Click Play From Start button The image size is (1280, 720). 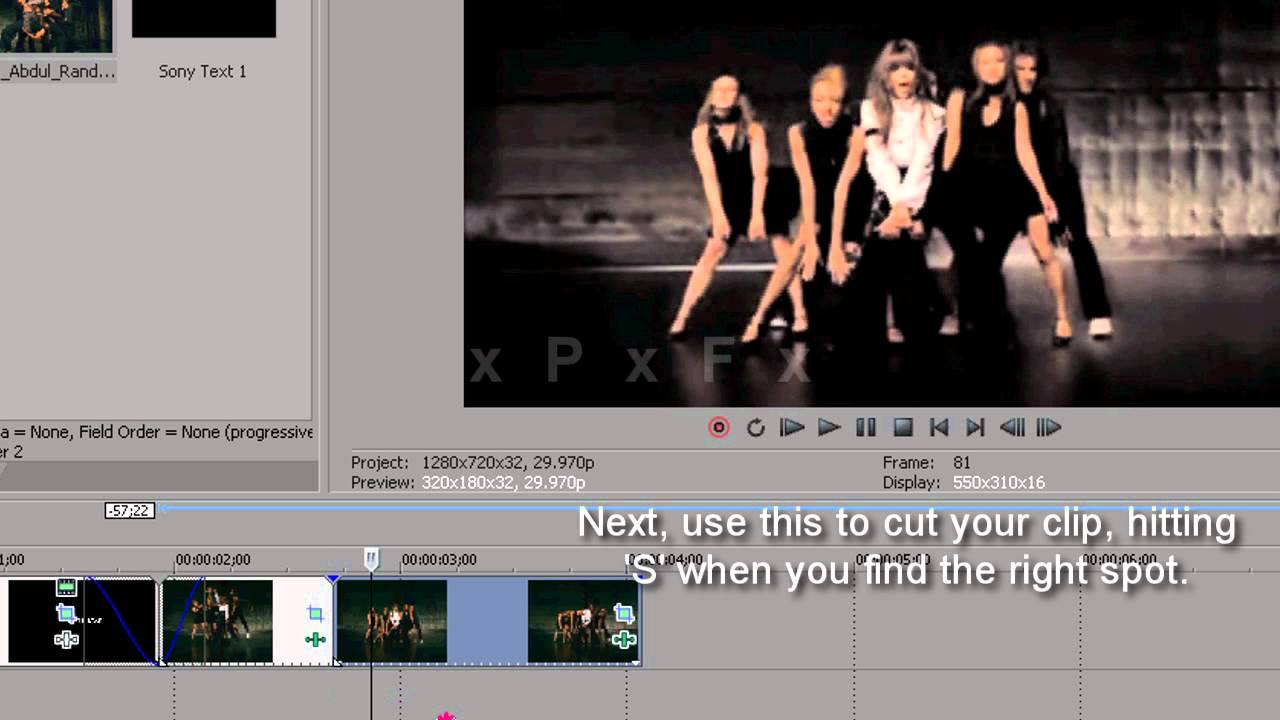pyautogui.click(x=792, y=428)
